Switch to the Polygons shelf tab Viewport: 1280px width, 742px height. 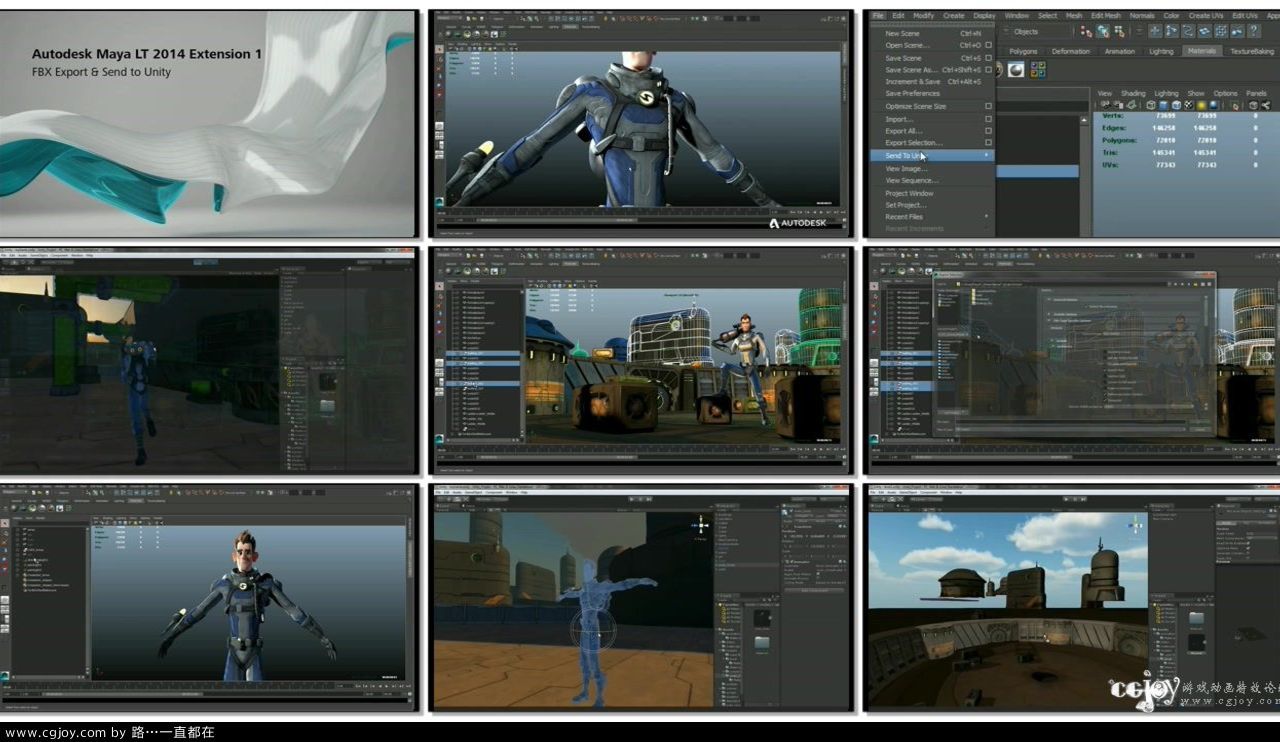(x=1023, y=51)
